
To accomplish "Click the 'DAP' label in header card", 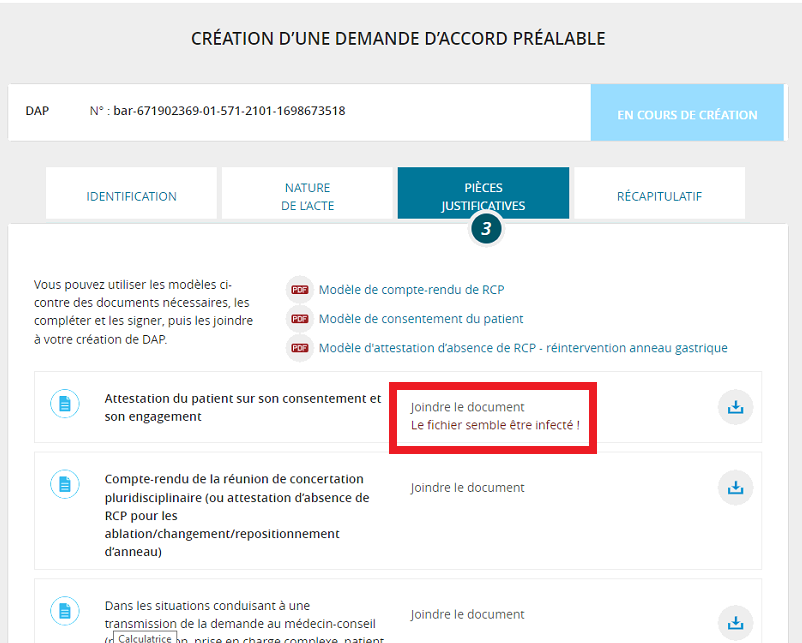I will click(37, 111).
